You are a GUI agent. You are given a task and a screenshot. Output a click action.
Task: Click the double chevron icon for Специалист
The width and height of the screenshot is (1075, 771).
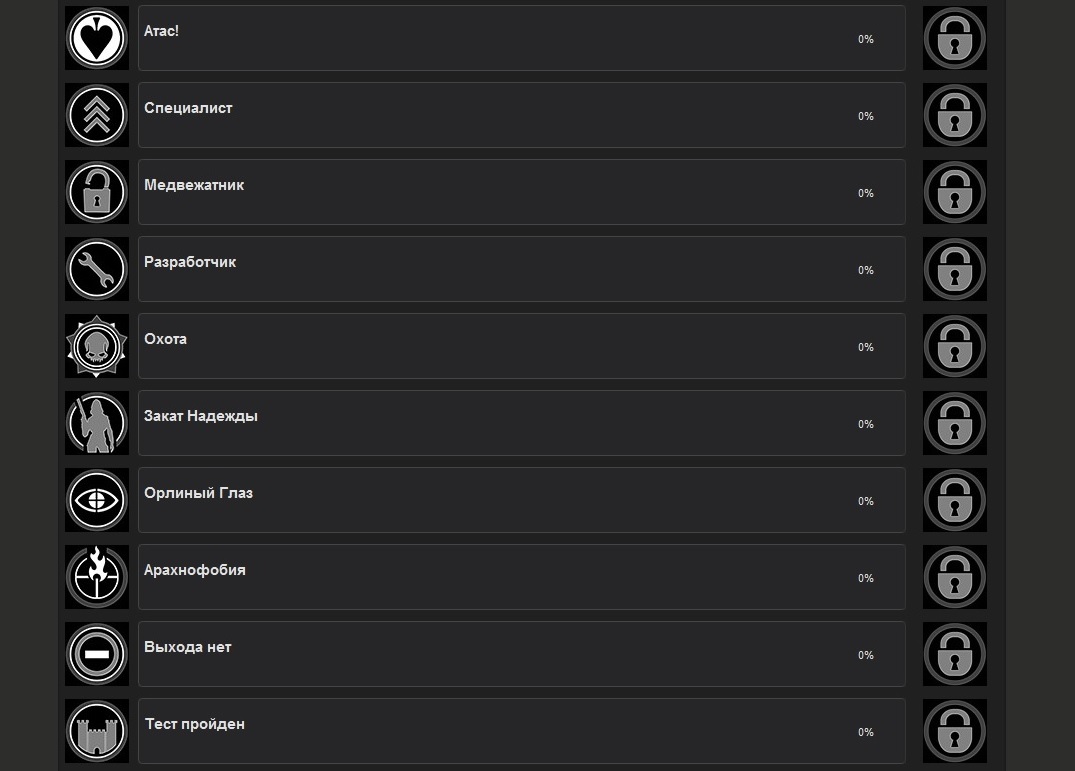coord(97,115)
